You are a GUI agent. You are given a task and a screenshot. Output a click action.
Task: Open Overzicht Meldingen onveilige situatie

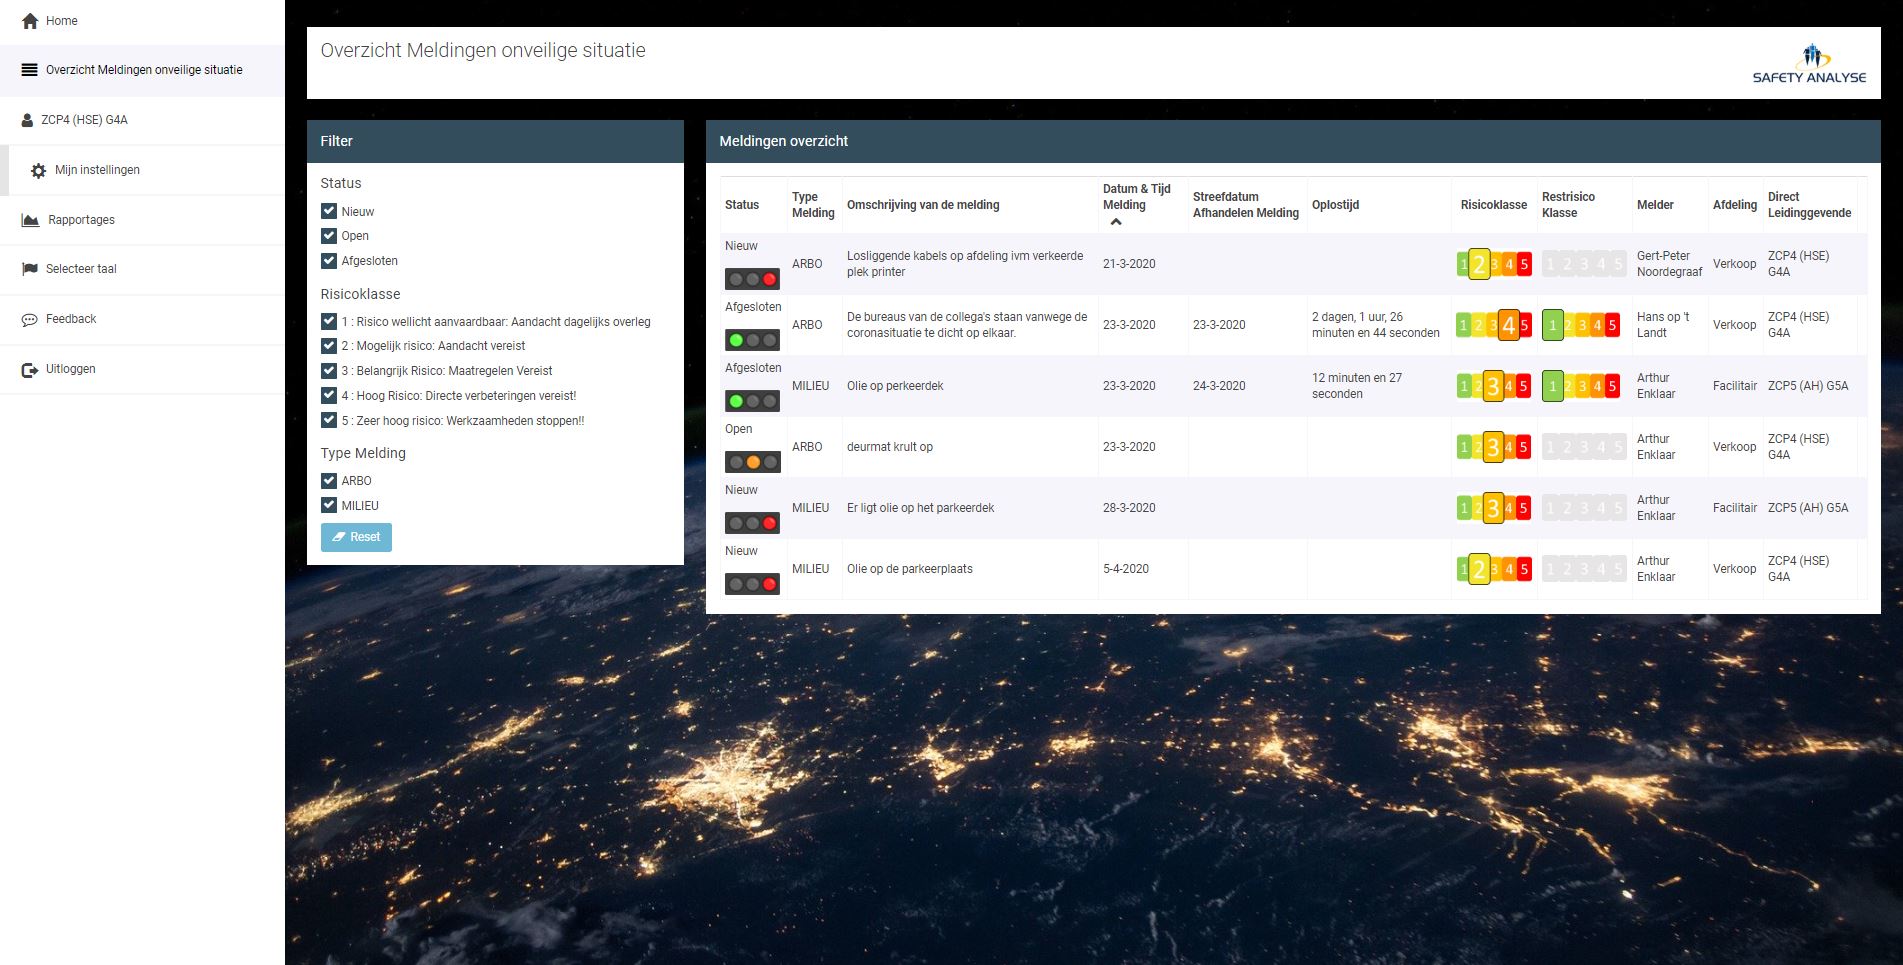[x=143, y=70]
